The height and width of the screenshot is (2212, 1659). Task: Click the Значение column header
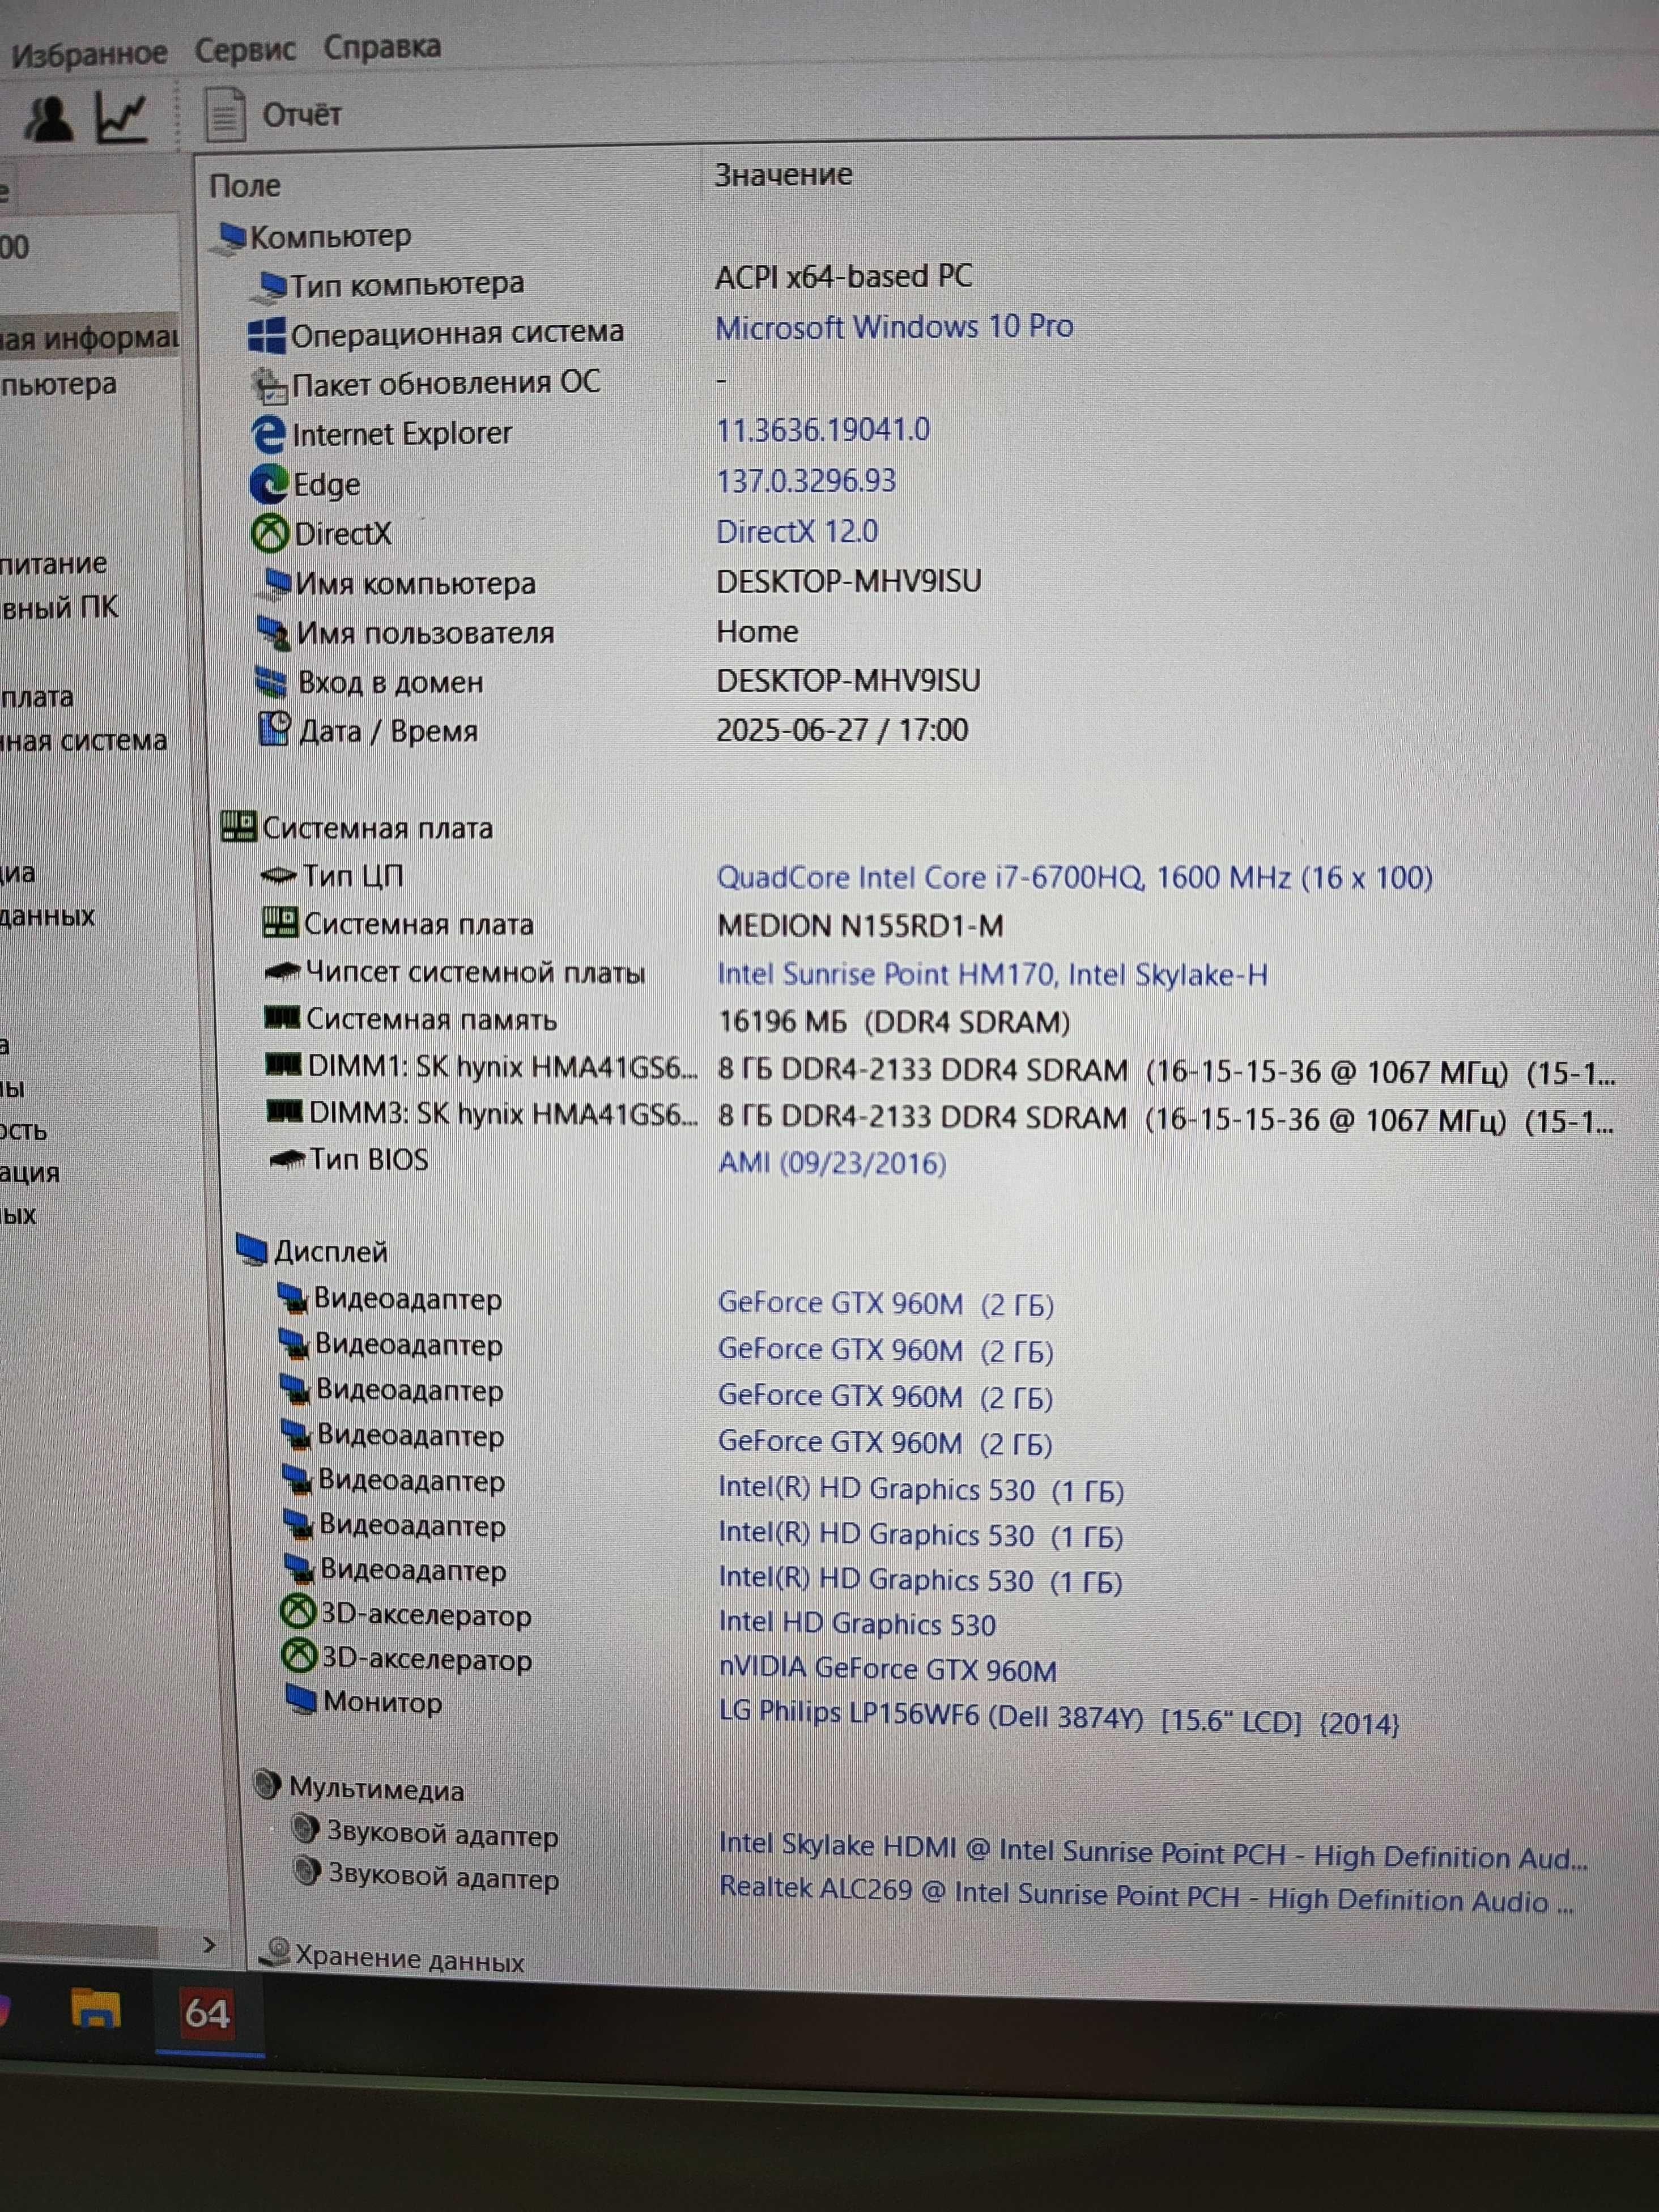783,175
